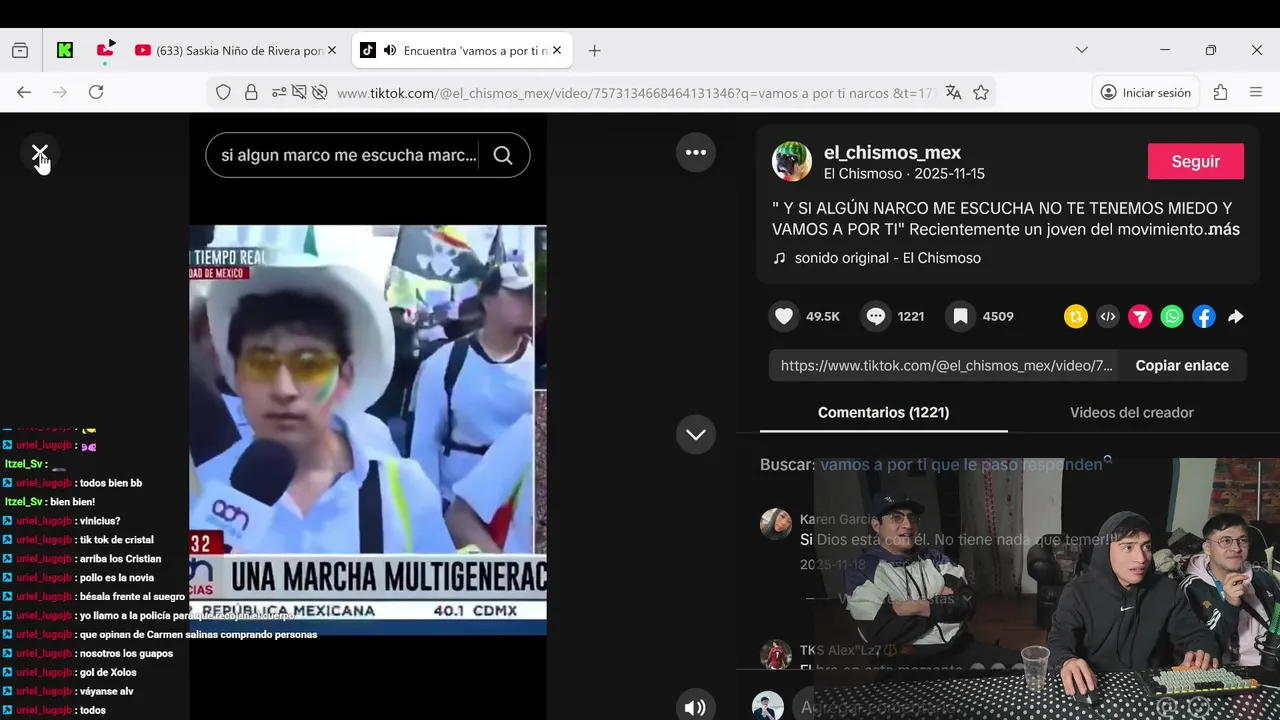Close the TikTok 'Encuentra vamos a por ti' tab
The width and height of the screenshot is (1280, 720).
pyautogui.click(x=557, y=50)
